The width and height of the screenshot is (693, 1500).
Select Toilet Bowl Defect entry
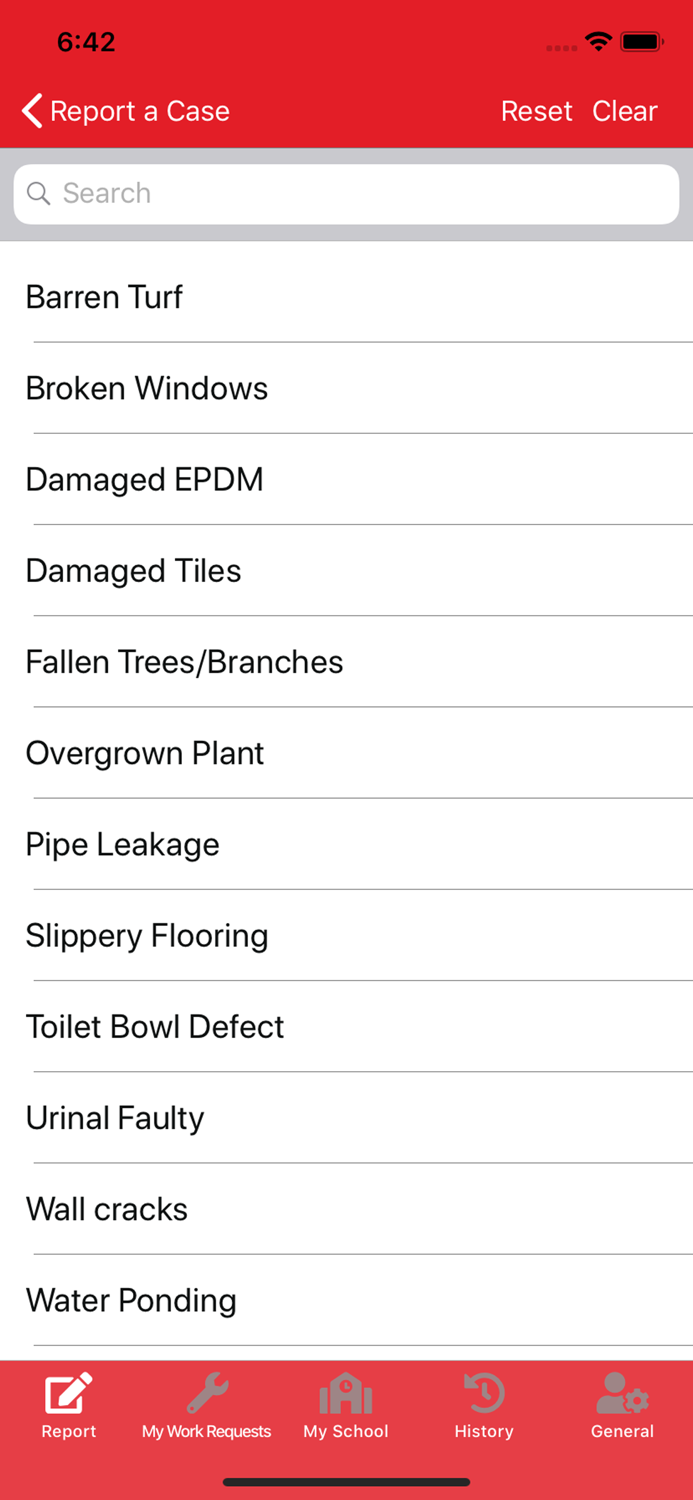click(155, 1027)
